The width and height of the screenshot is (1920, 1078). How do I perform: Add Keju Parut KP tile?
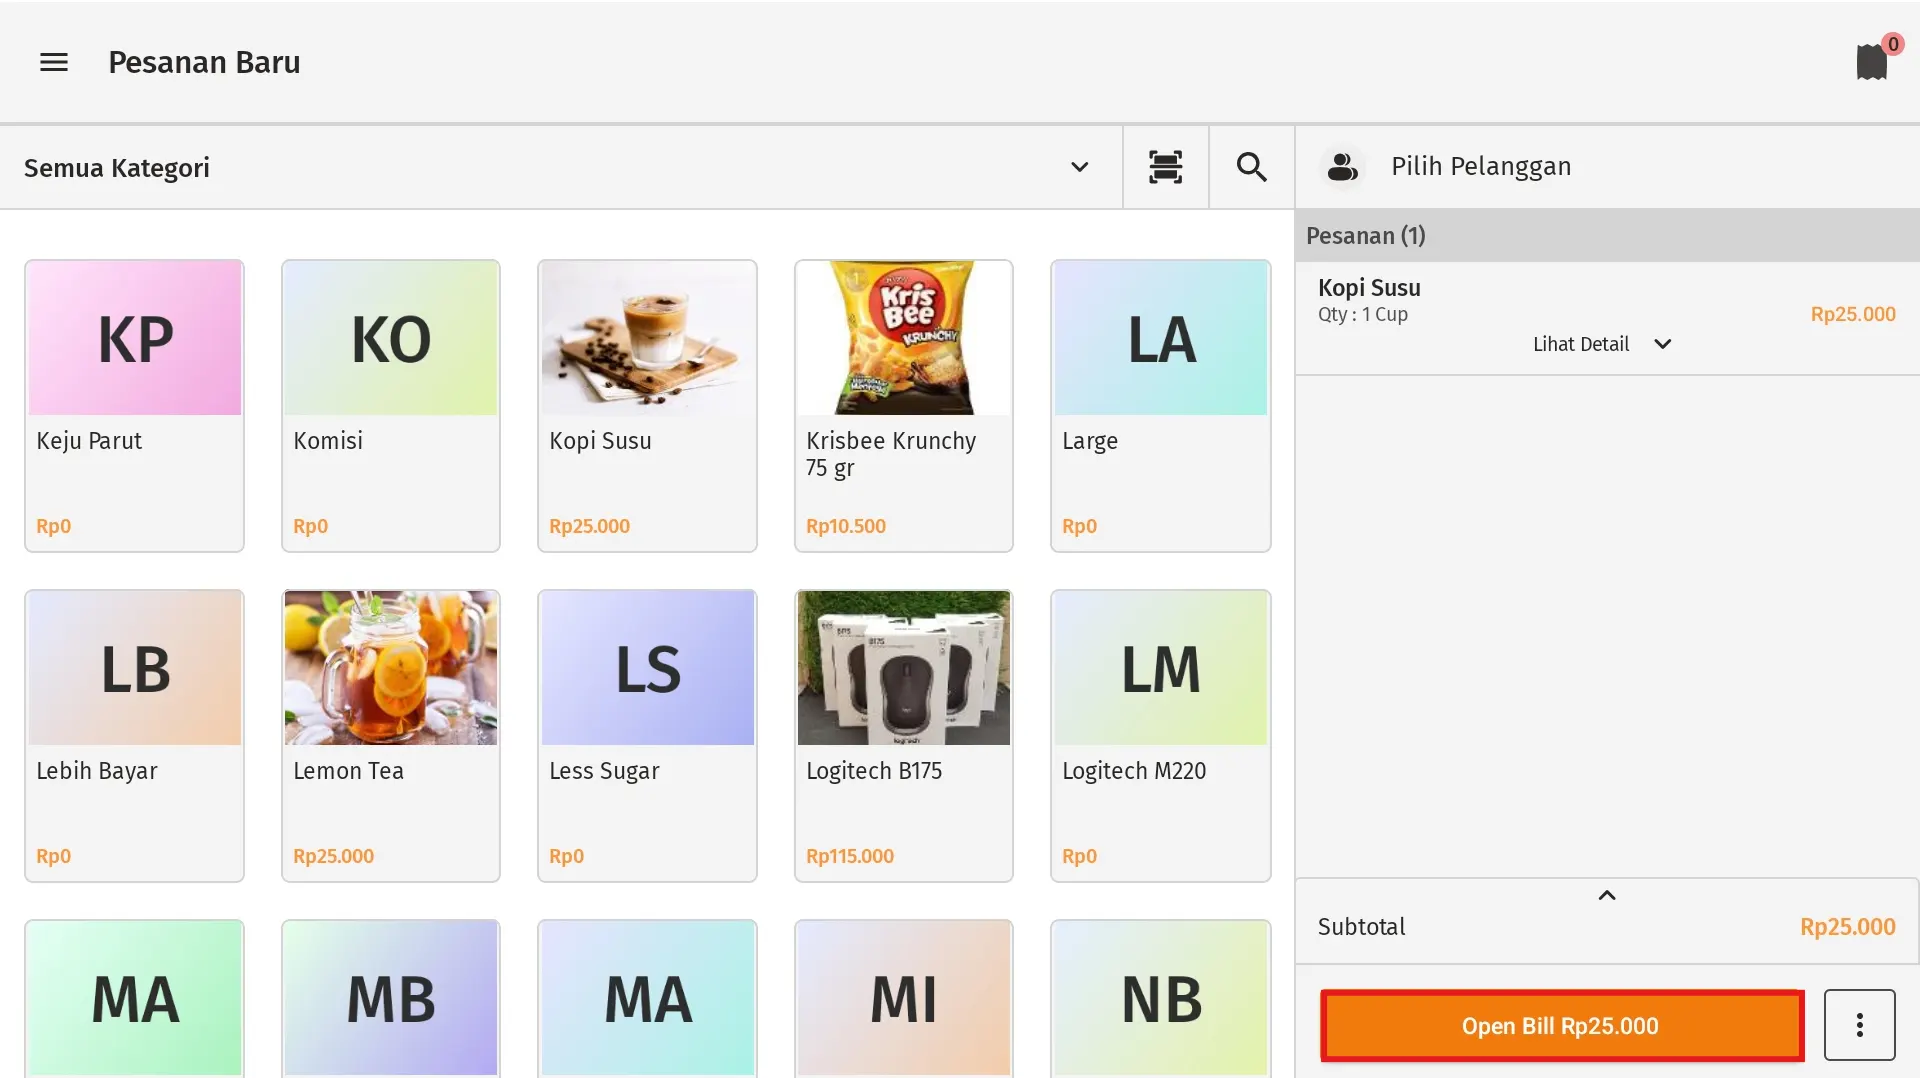(x=135, y=405)
